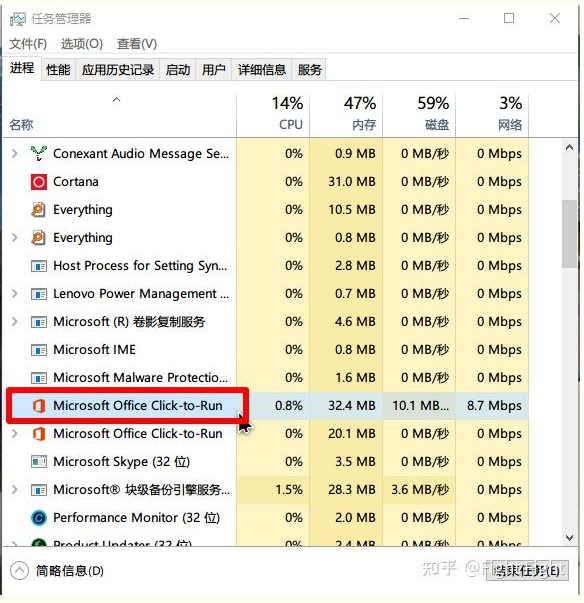The image size is (584, 603).
Task: Click the Lenovo Power Management icon
Action: tap(39, 294)
